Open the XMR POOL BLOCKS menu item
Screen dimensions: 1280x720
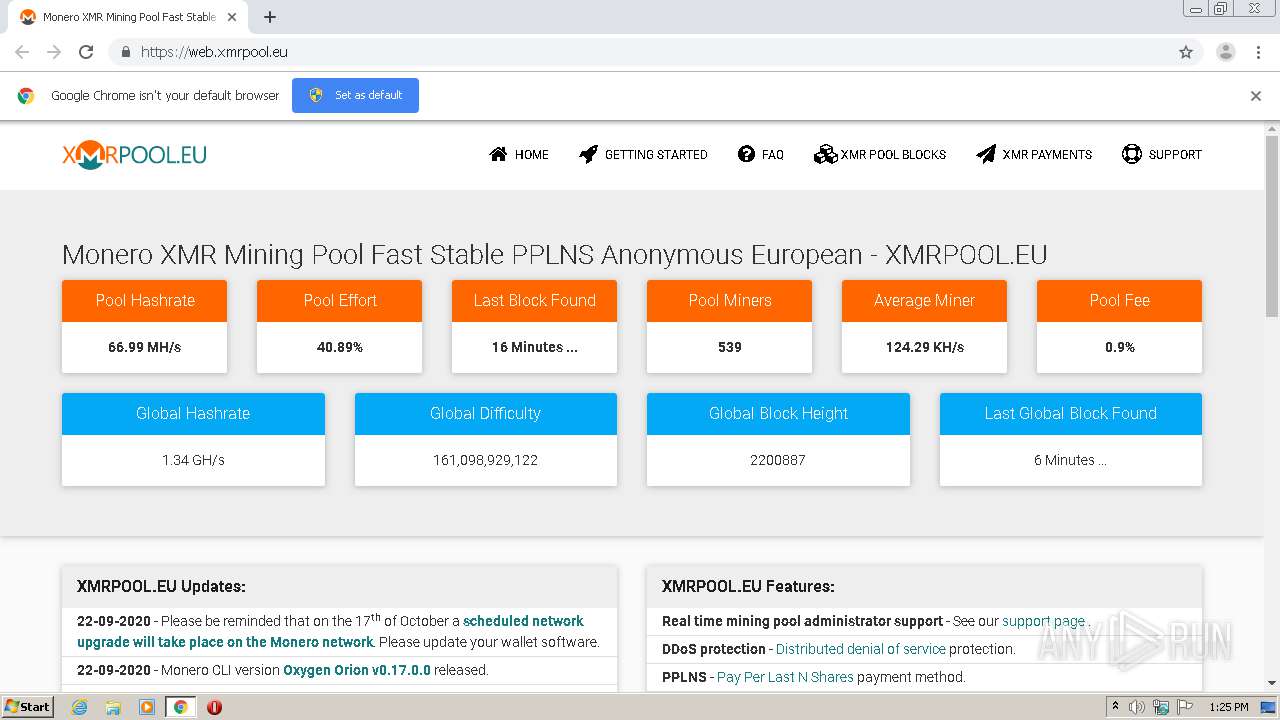(x=880, y=154)
